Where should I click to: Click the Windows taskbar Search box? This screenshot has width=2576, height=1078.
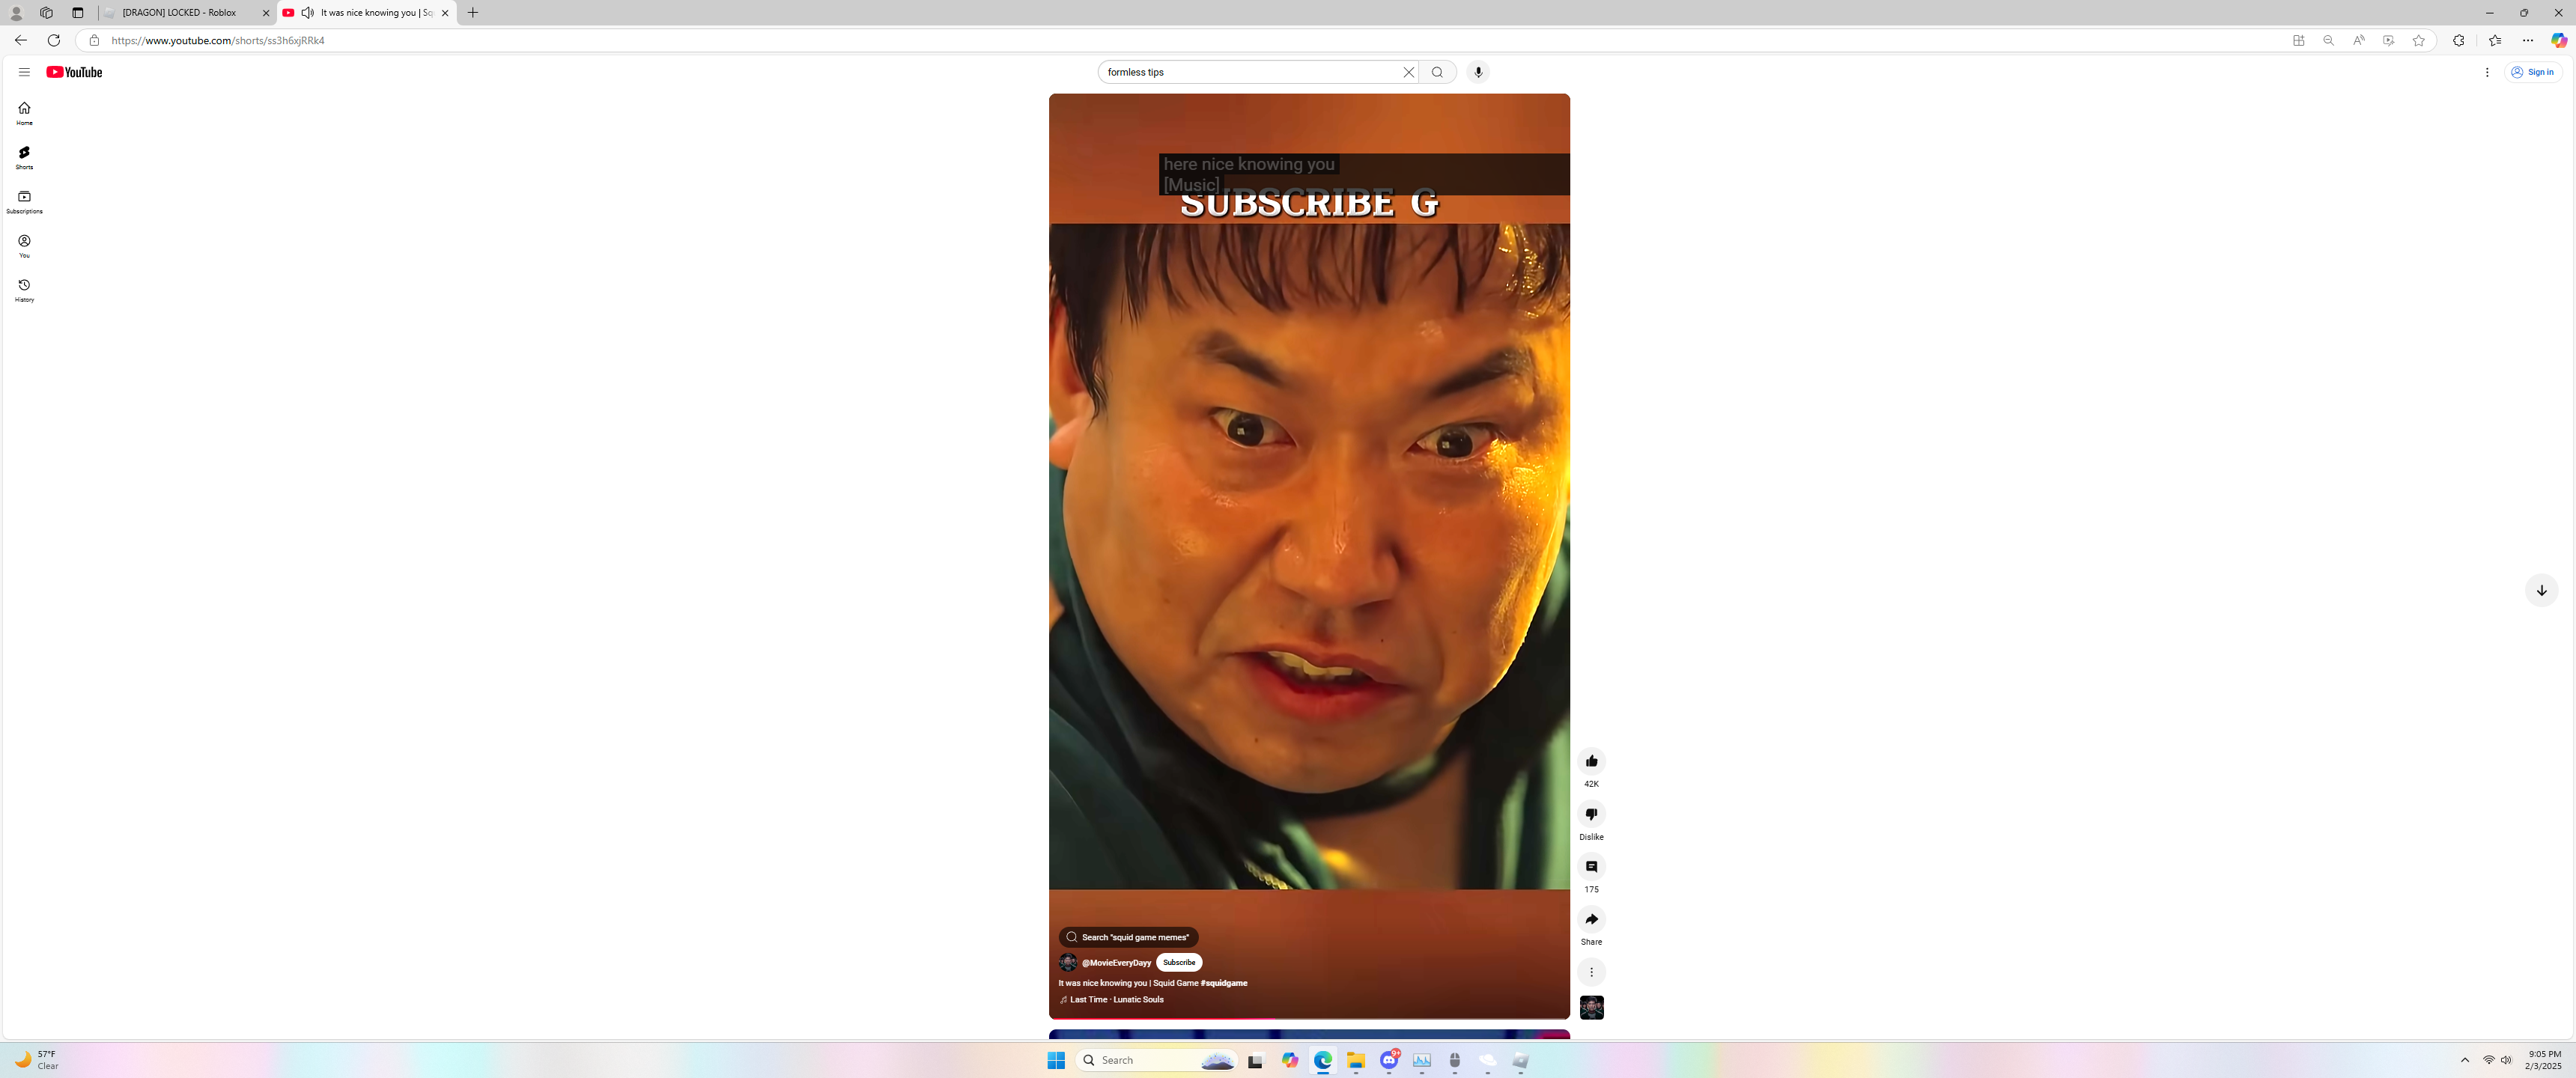pyautogui.click(x=1157, y=1060)
